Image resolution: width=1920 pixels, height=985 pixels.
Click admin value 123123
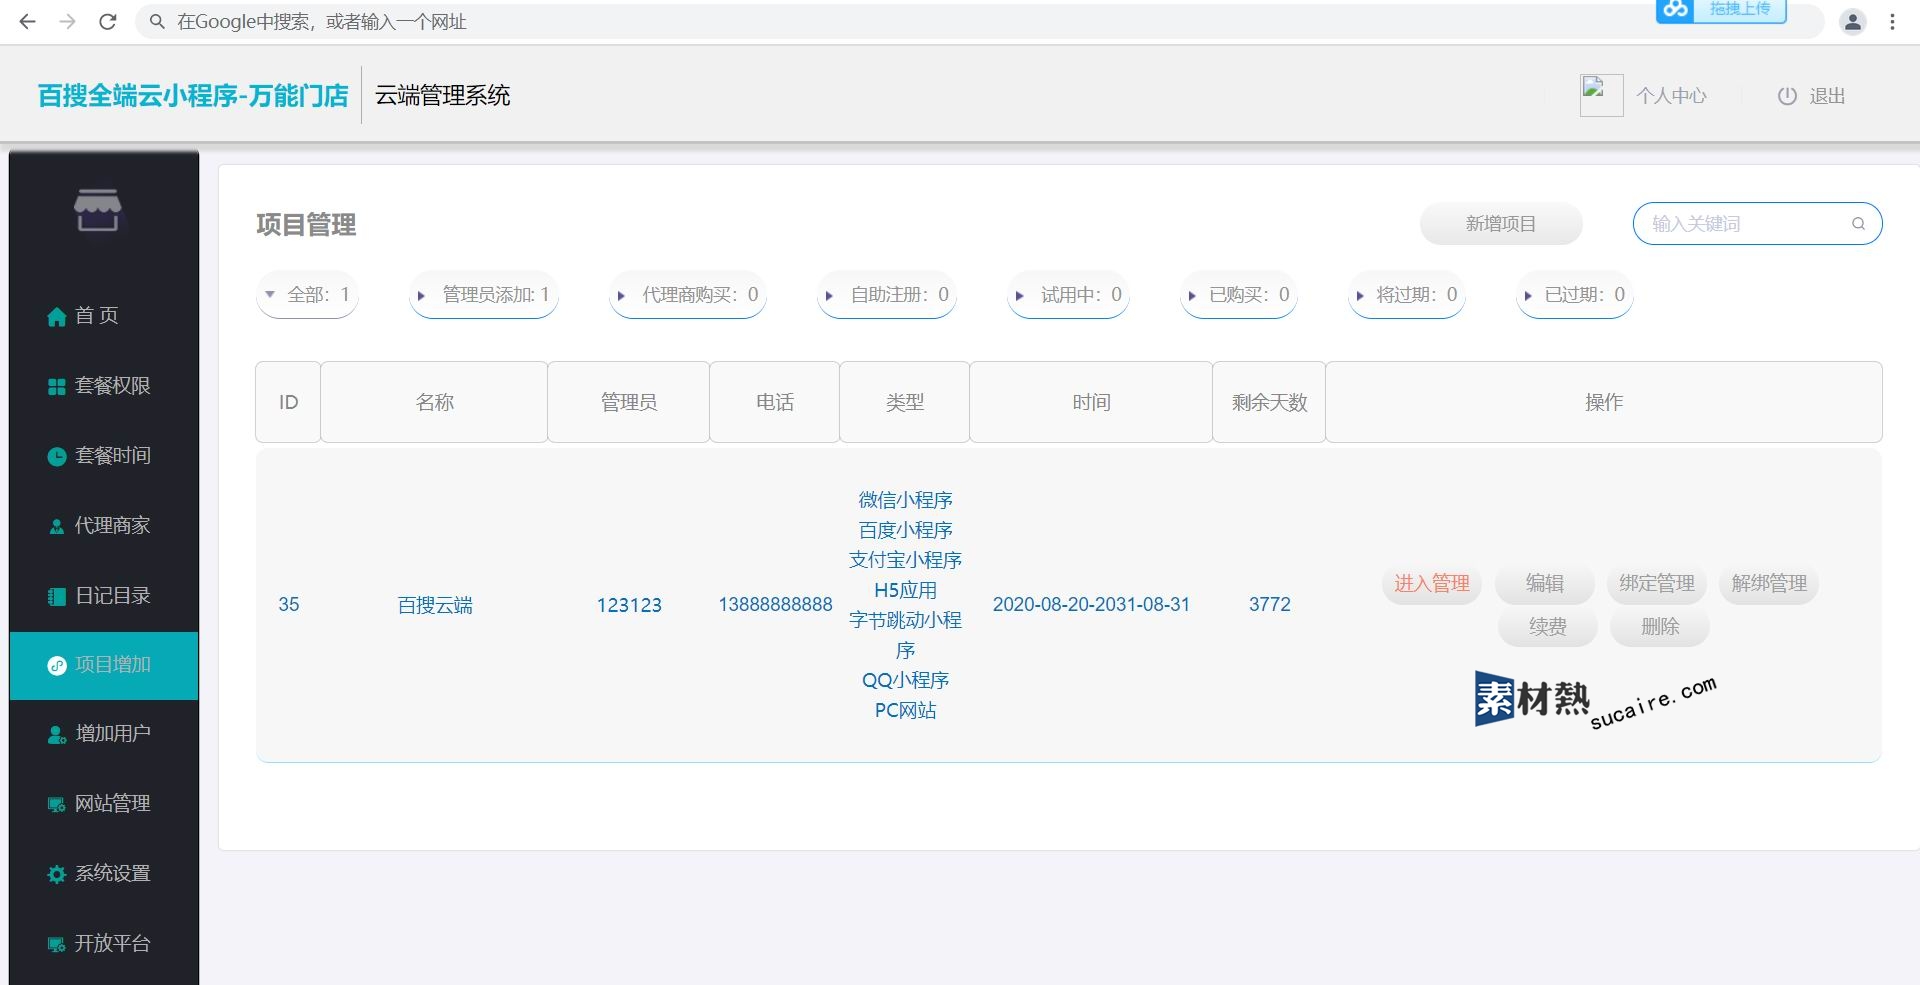click(x=629, y=605)
